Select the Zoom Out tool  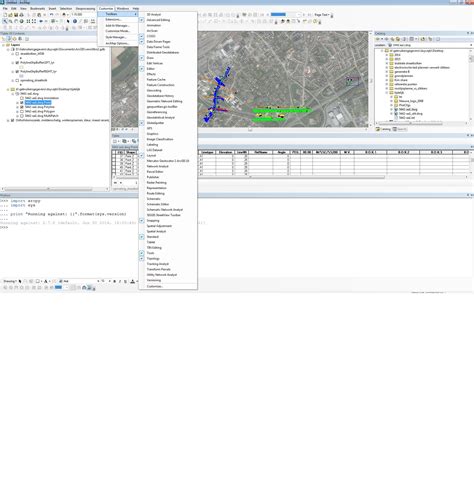coord(10,21)
